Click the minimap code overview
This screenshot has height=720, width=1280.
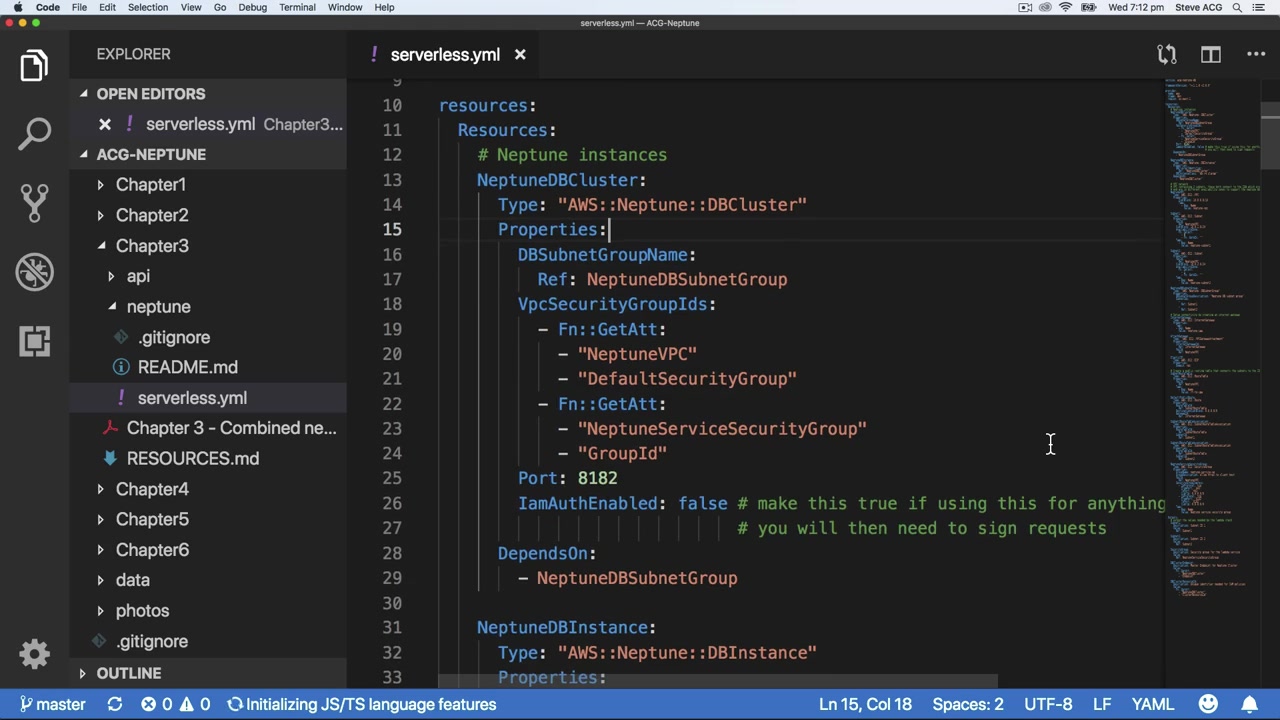click(x=1210, y=340)
